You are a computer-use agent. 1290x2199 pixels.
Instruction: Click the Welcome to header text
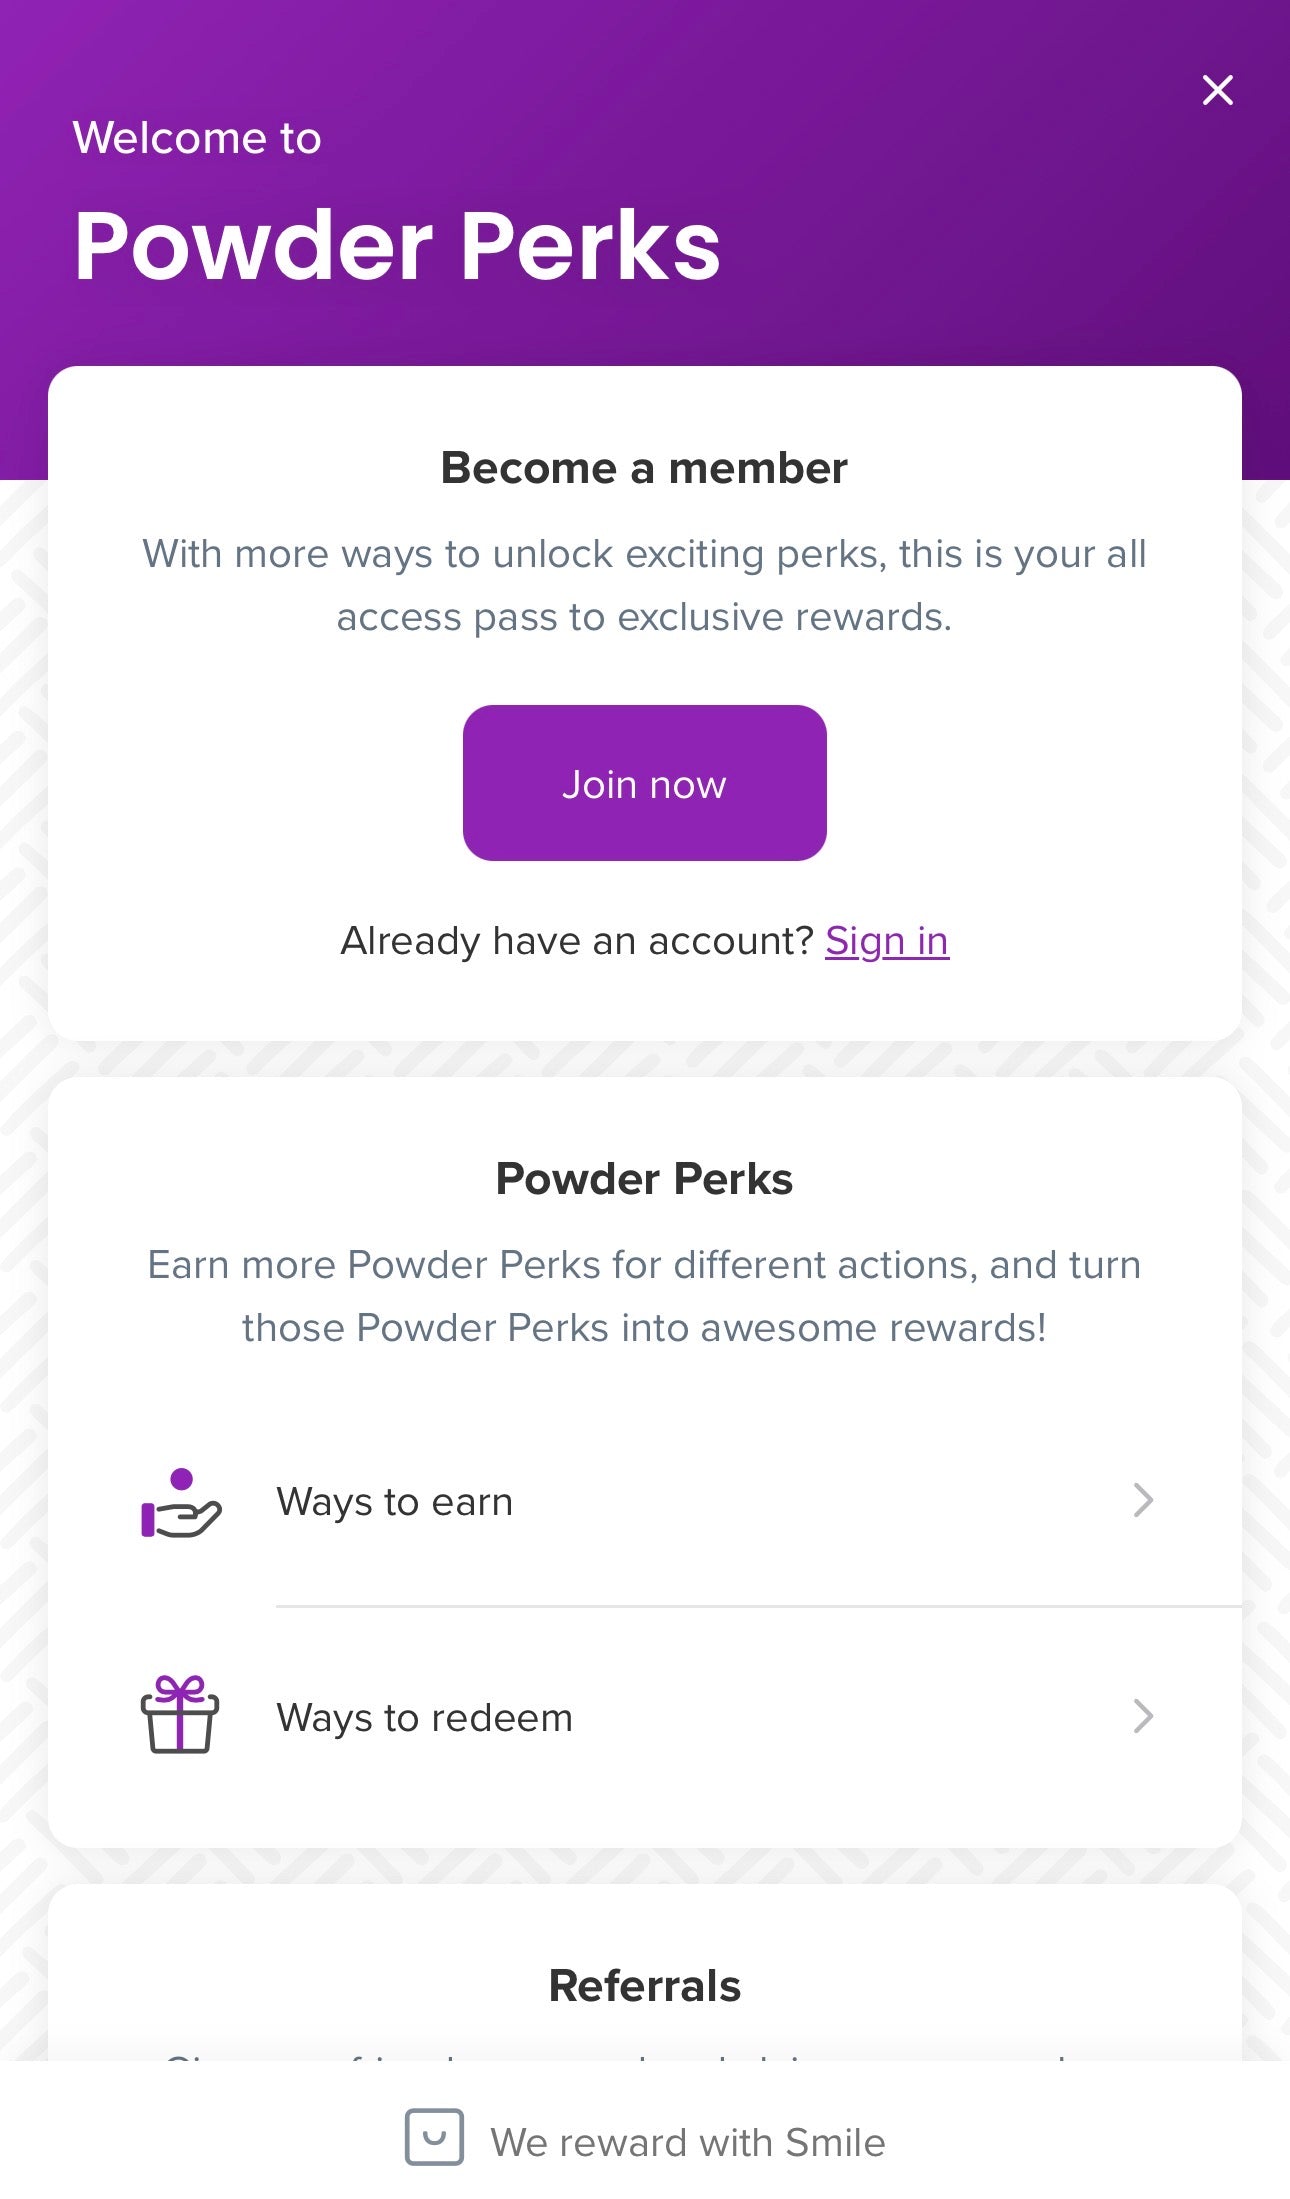197,138
